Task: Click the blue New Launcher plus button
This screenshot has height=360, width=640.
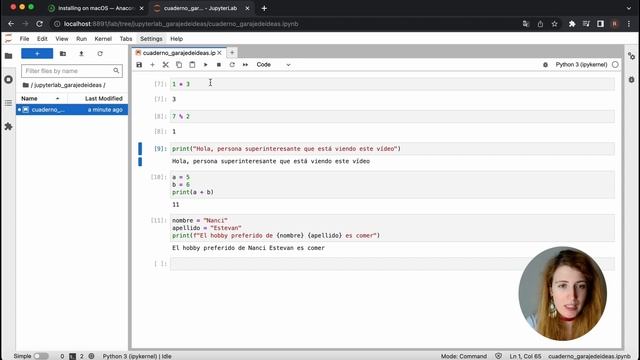Action: click(37, 53)
